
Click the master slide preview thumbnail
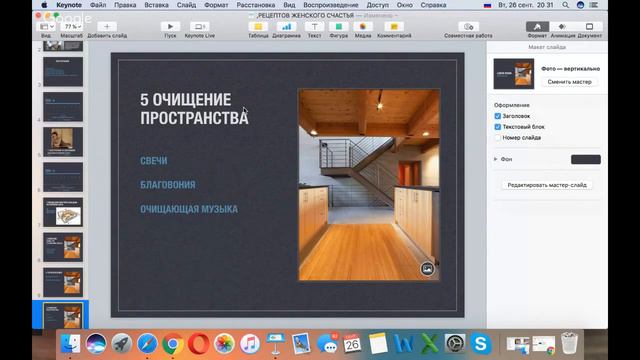513,74
